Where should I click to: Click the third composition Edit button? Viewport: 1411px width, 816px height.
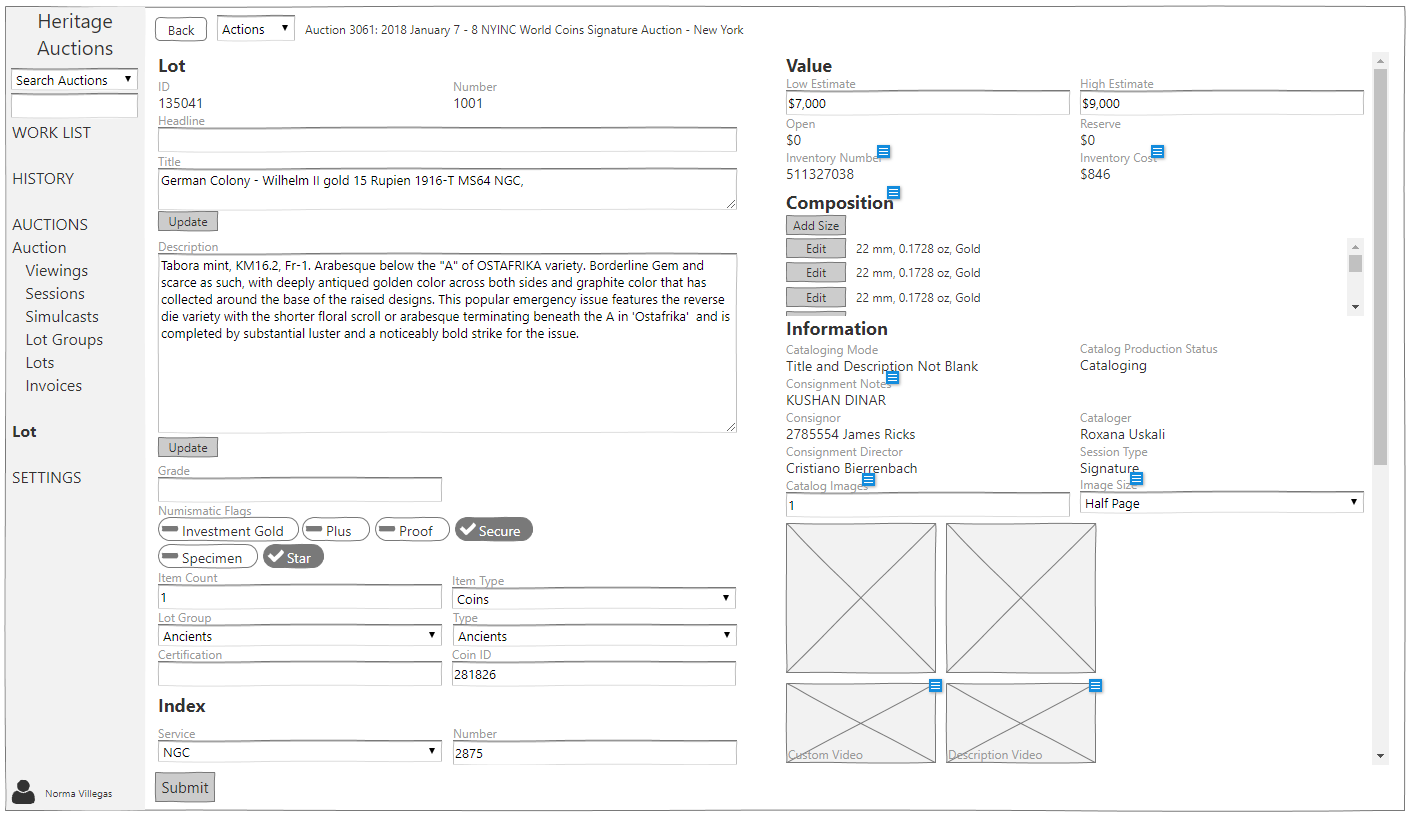point(816,298)
